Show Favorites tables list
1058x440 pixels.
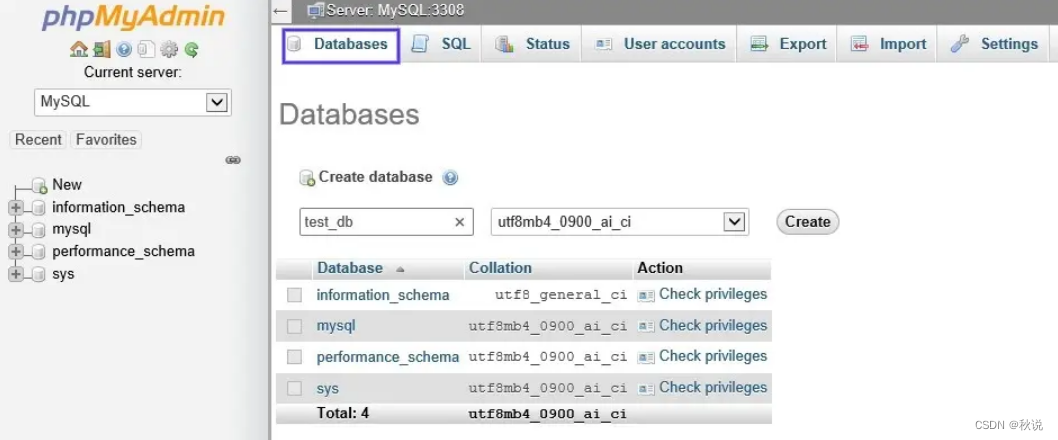[106, 140]
